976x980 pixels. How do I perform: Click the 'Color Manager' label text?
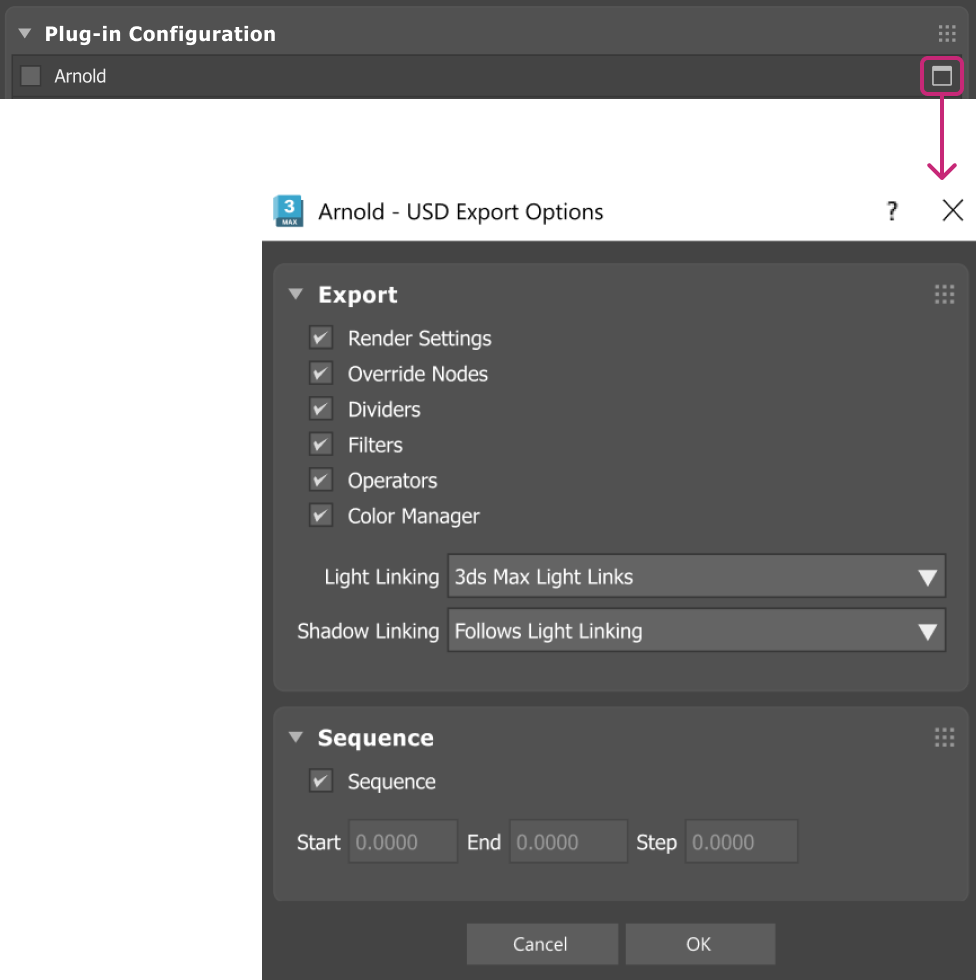point(414,516)
